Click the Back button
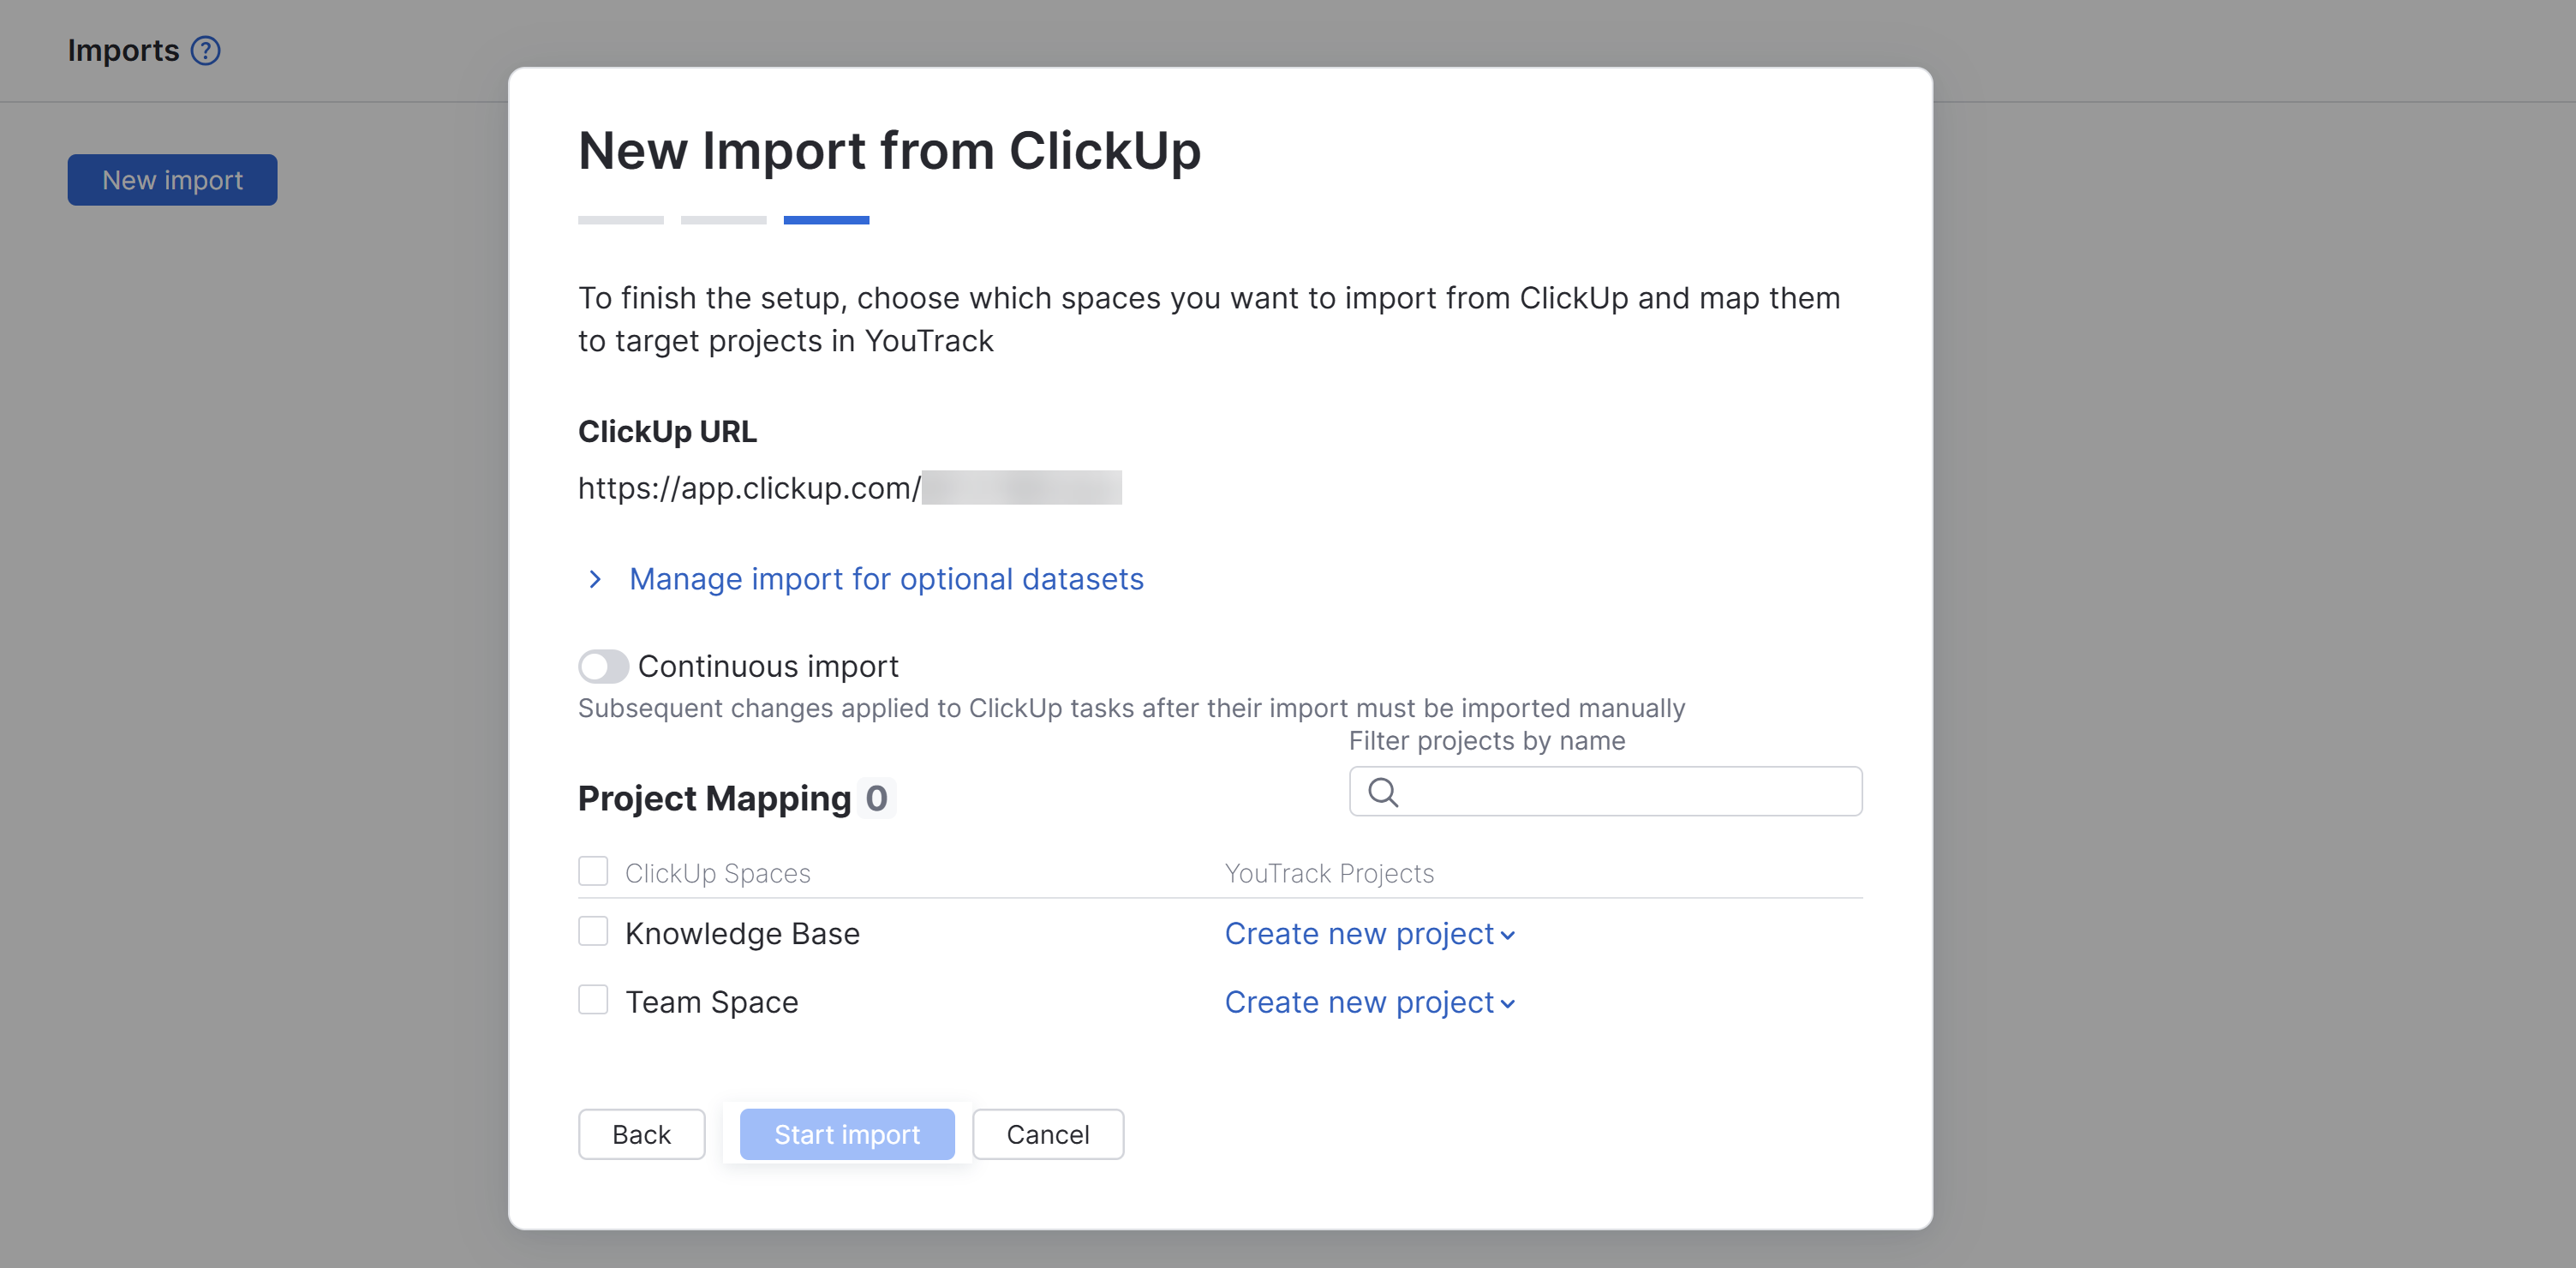Image resolution: width=2576 pixels, height=1268 pixels. click(x=641, y=1135)
